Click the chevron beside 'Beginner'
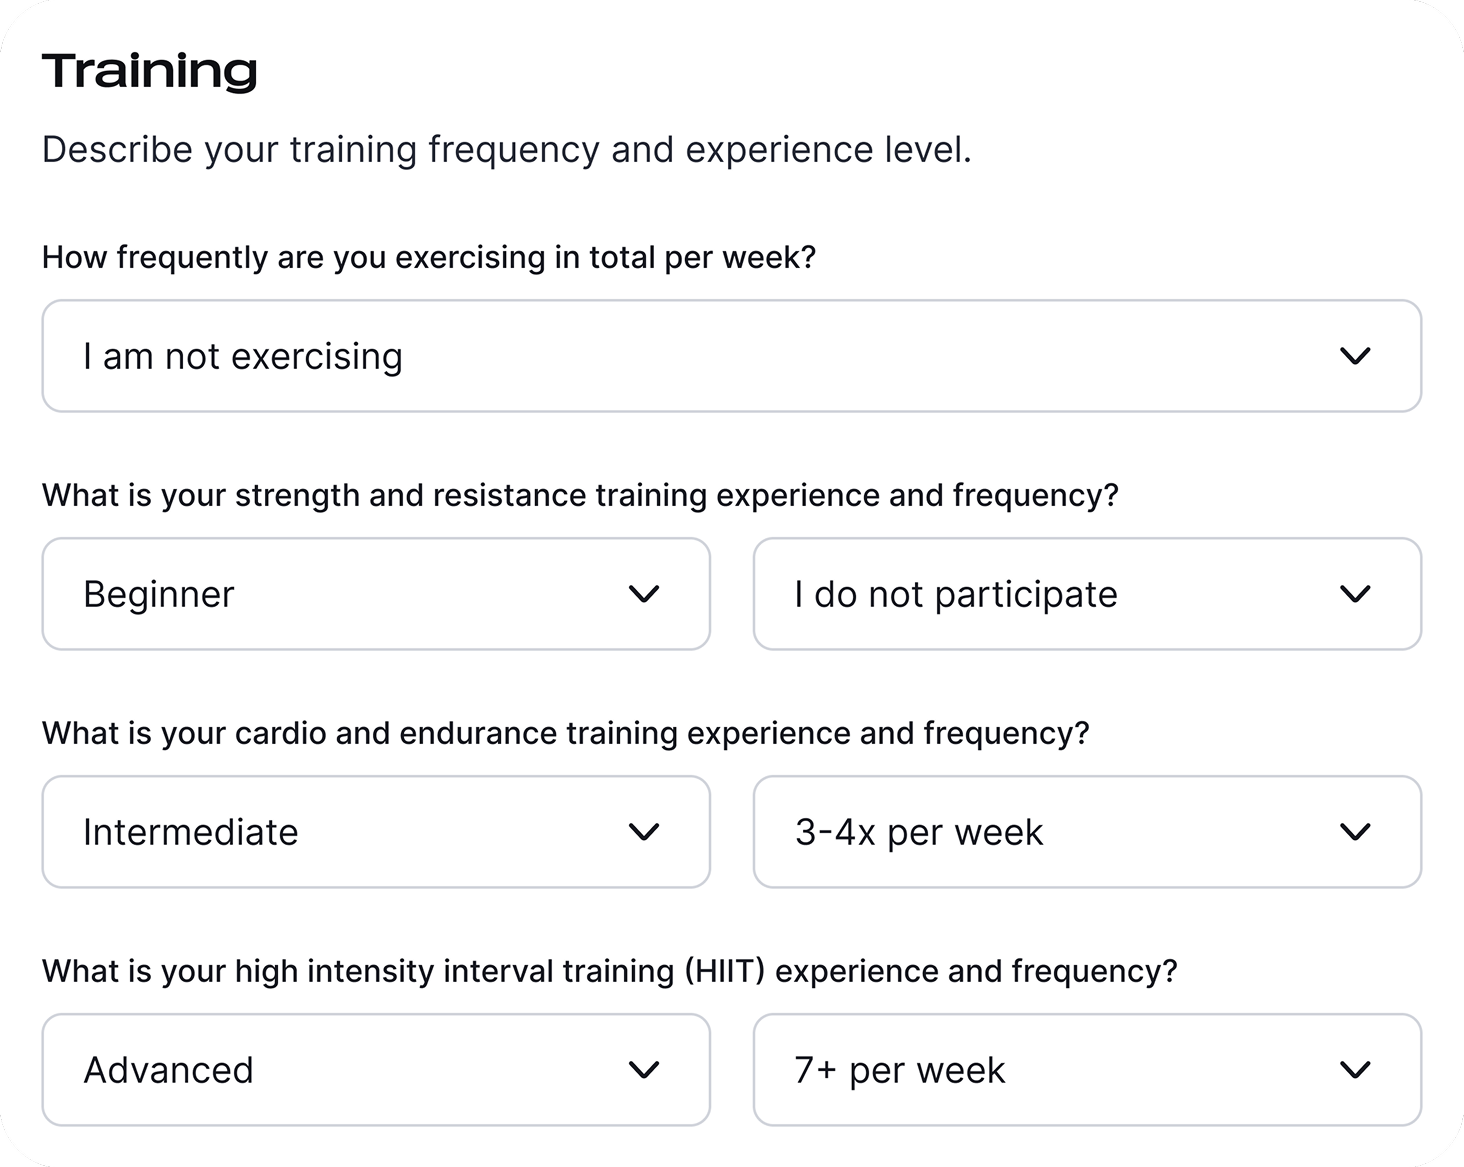The image size is (1464, 1167). pos(644,594)
